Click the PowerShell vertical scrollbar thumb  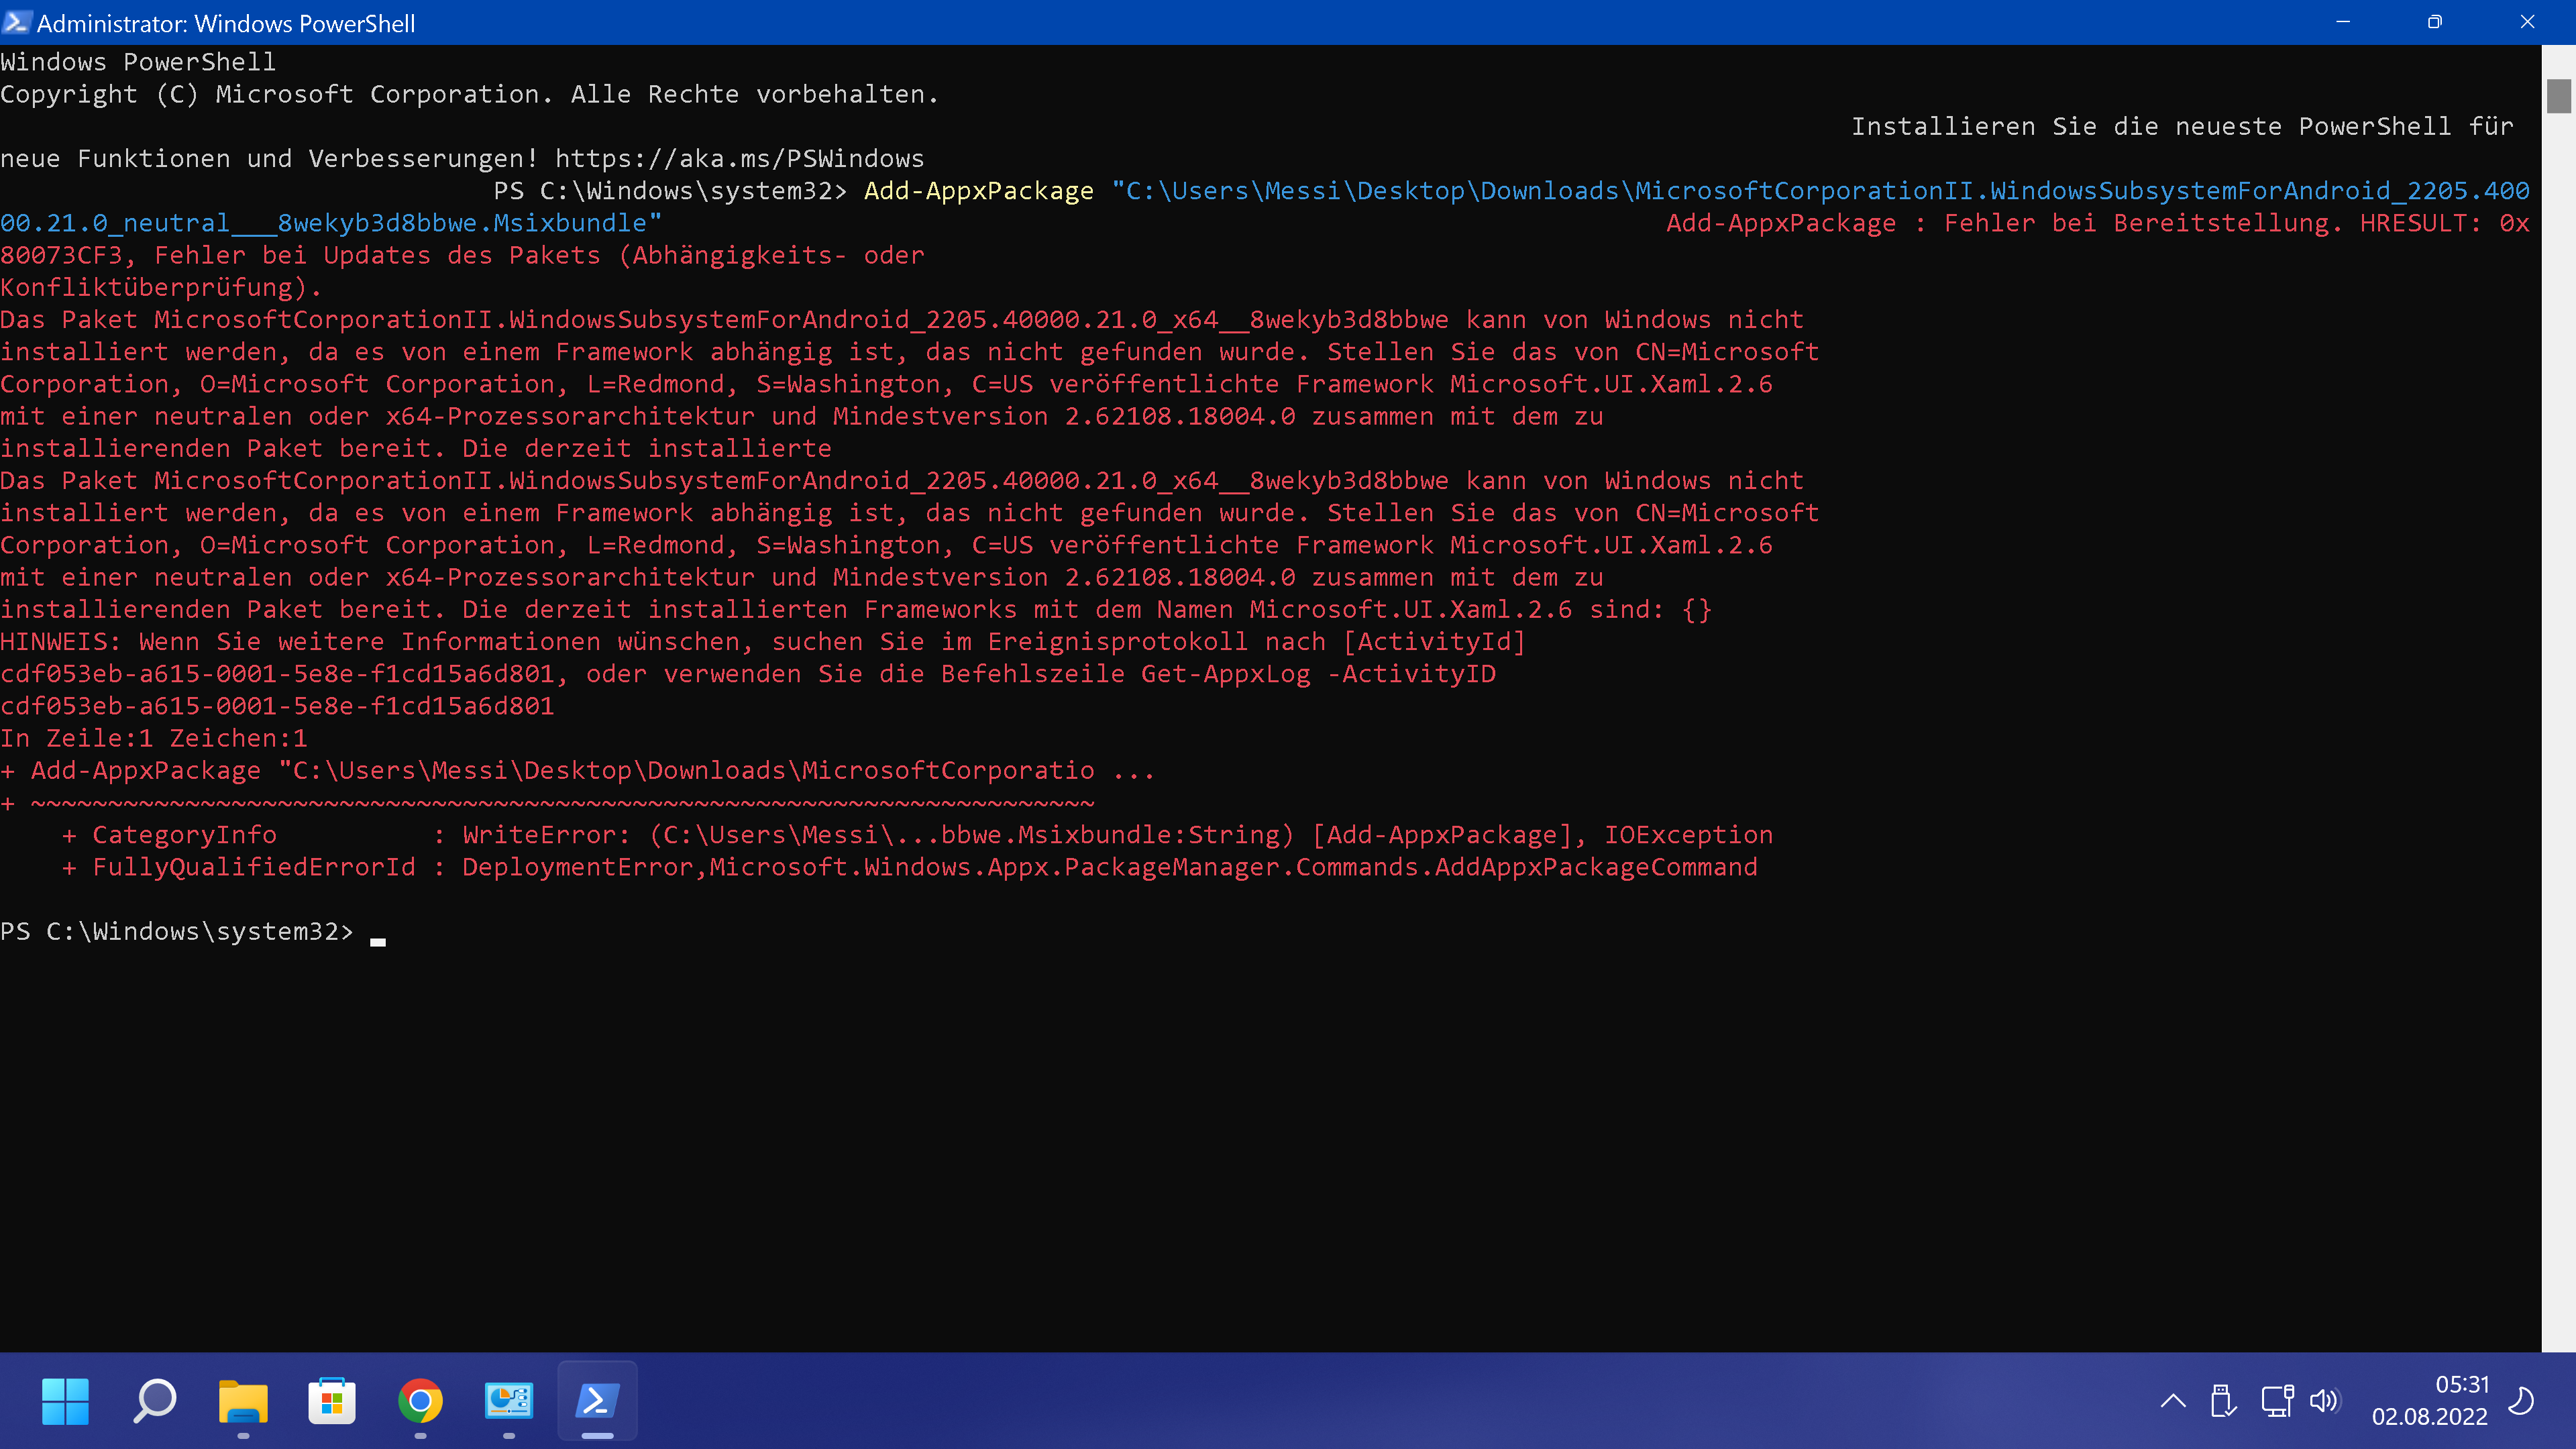coord(2558,96)
